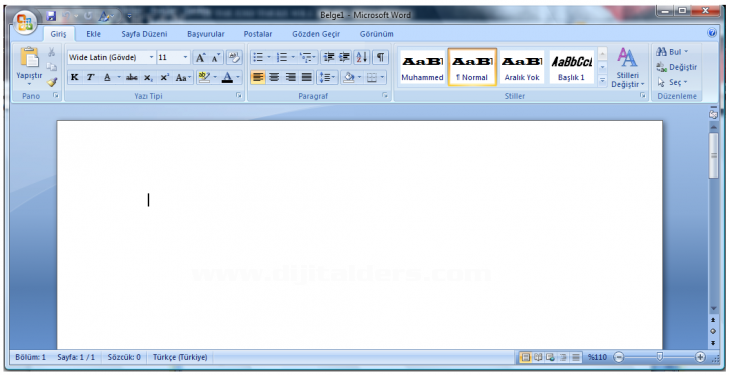Toggle the show paragraph marks icon
Screen dimensions: 730x375
(380, 57)
